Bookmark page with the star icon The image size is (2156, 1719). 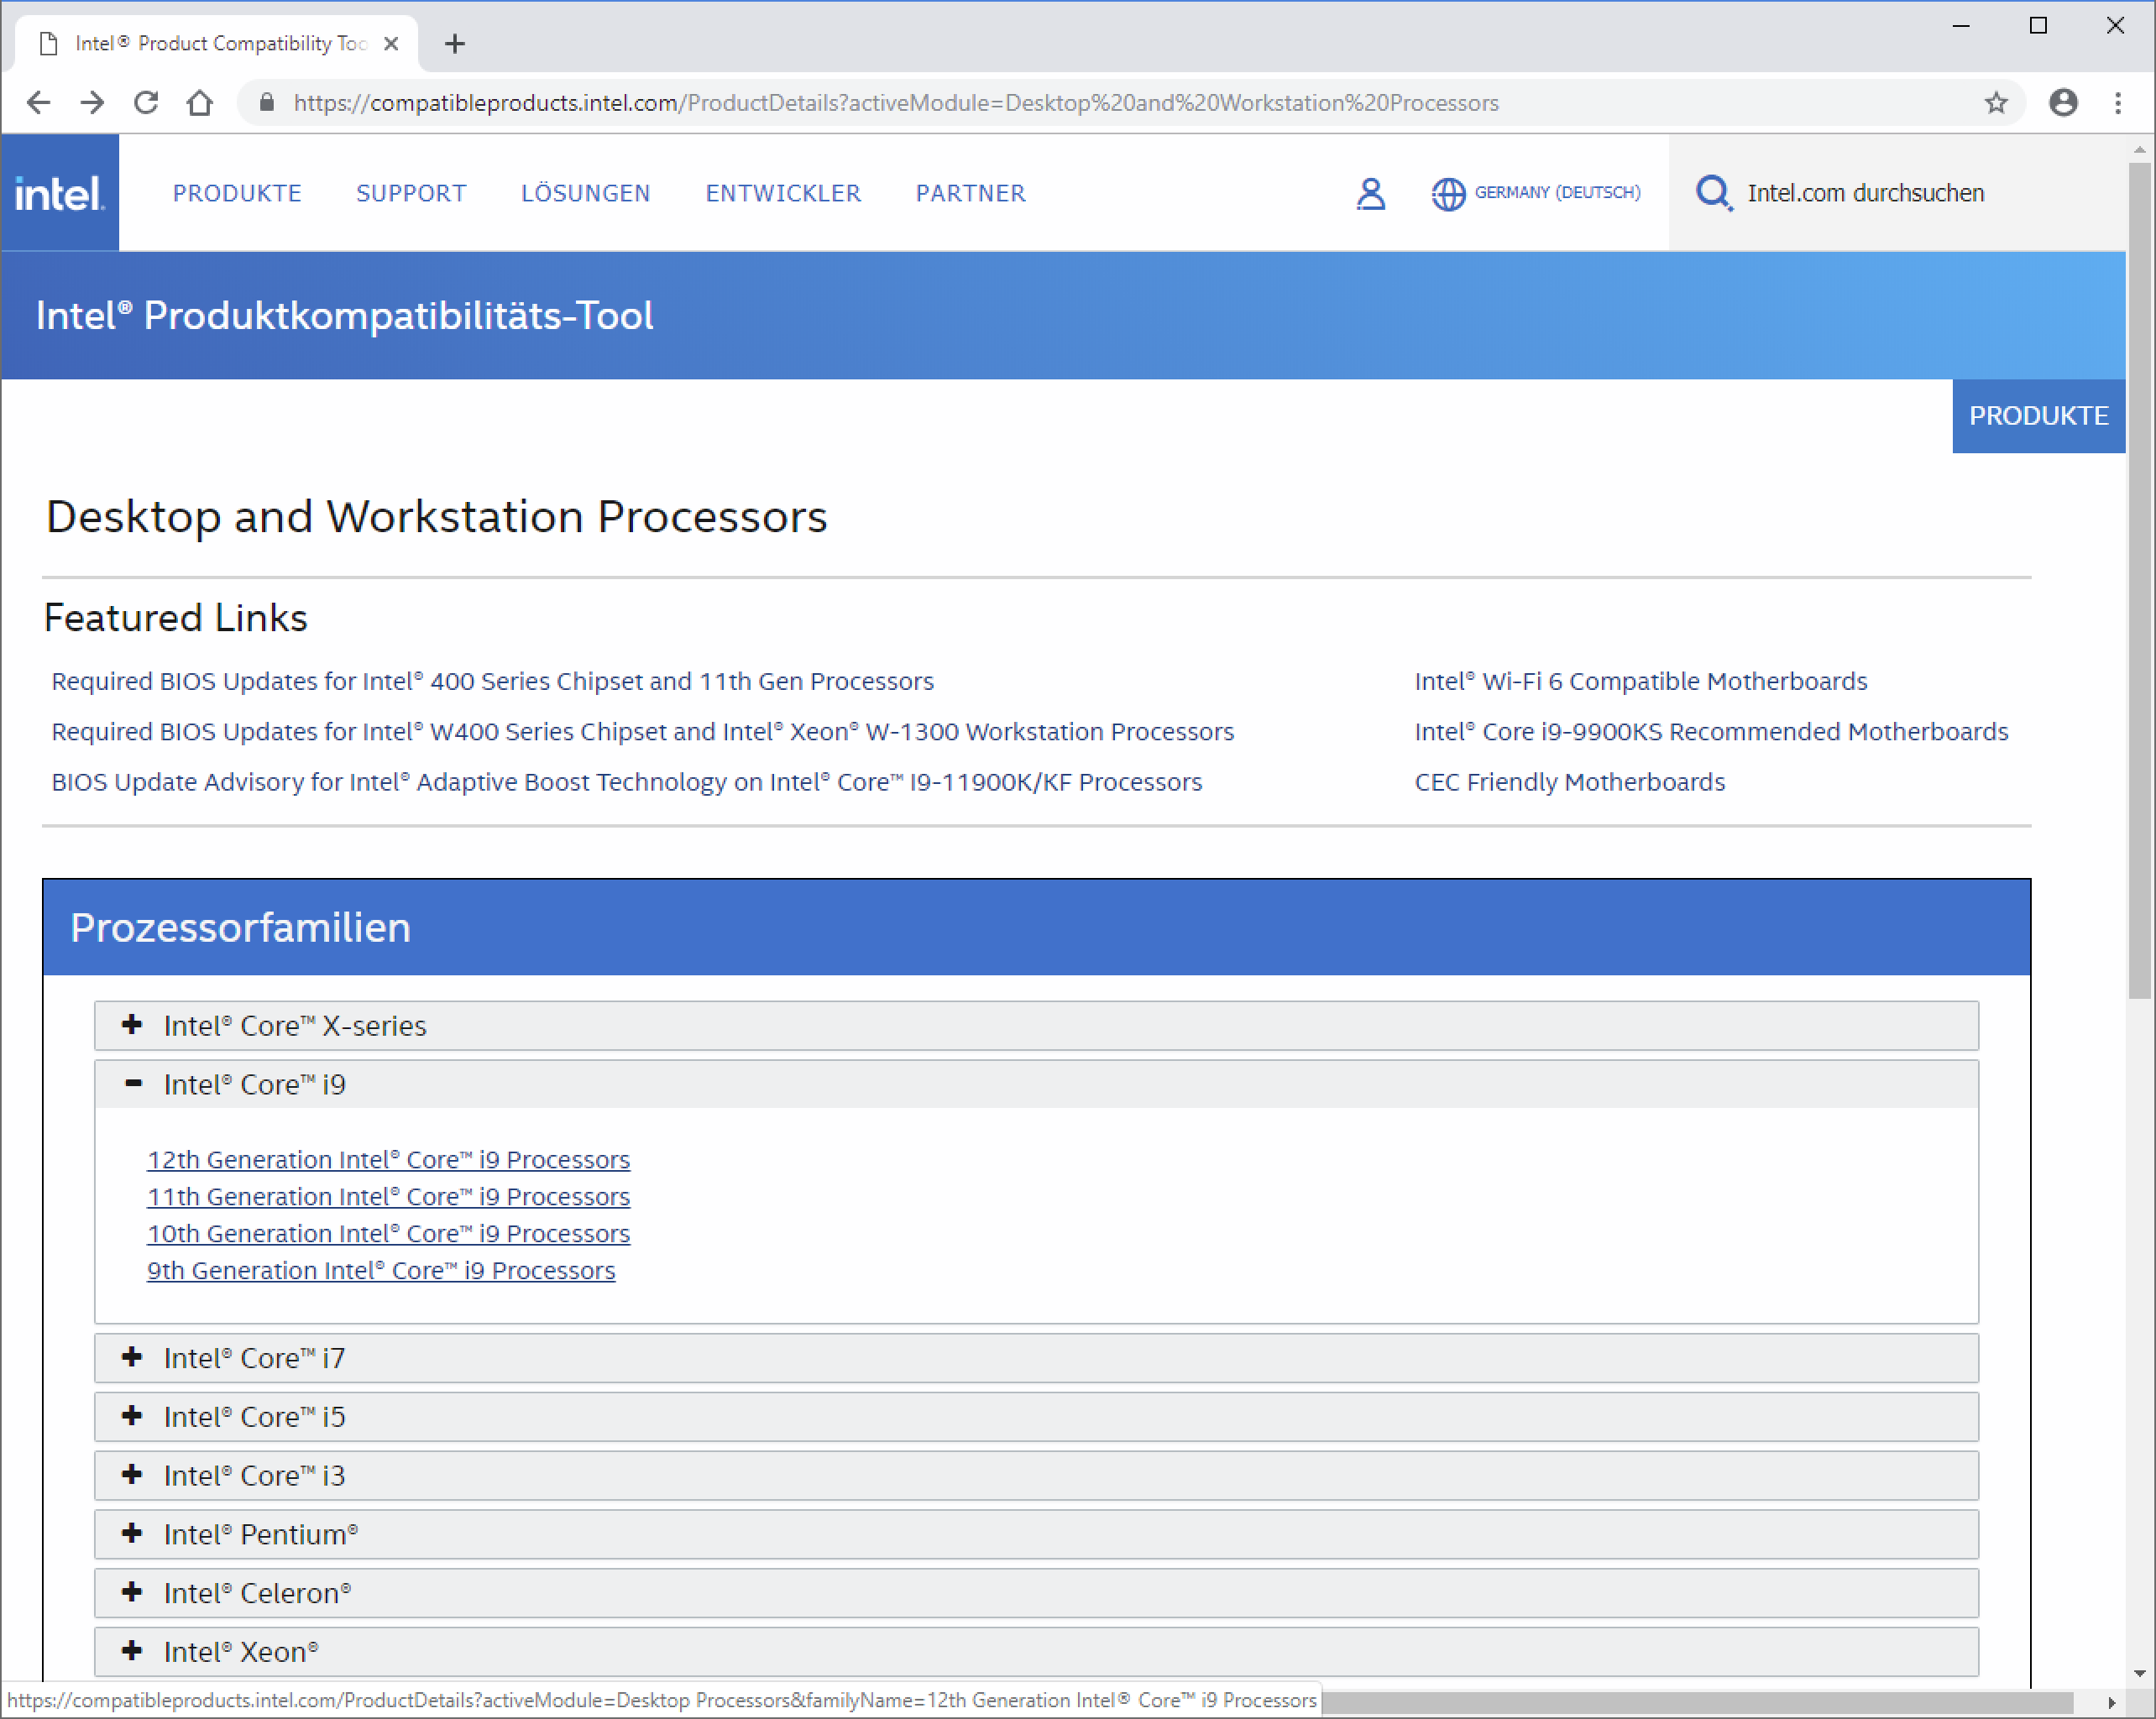tap(1996, 103)
